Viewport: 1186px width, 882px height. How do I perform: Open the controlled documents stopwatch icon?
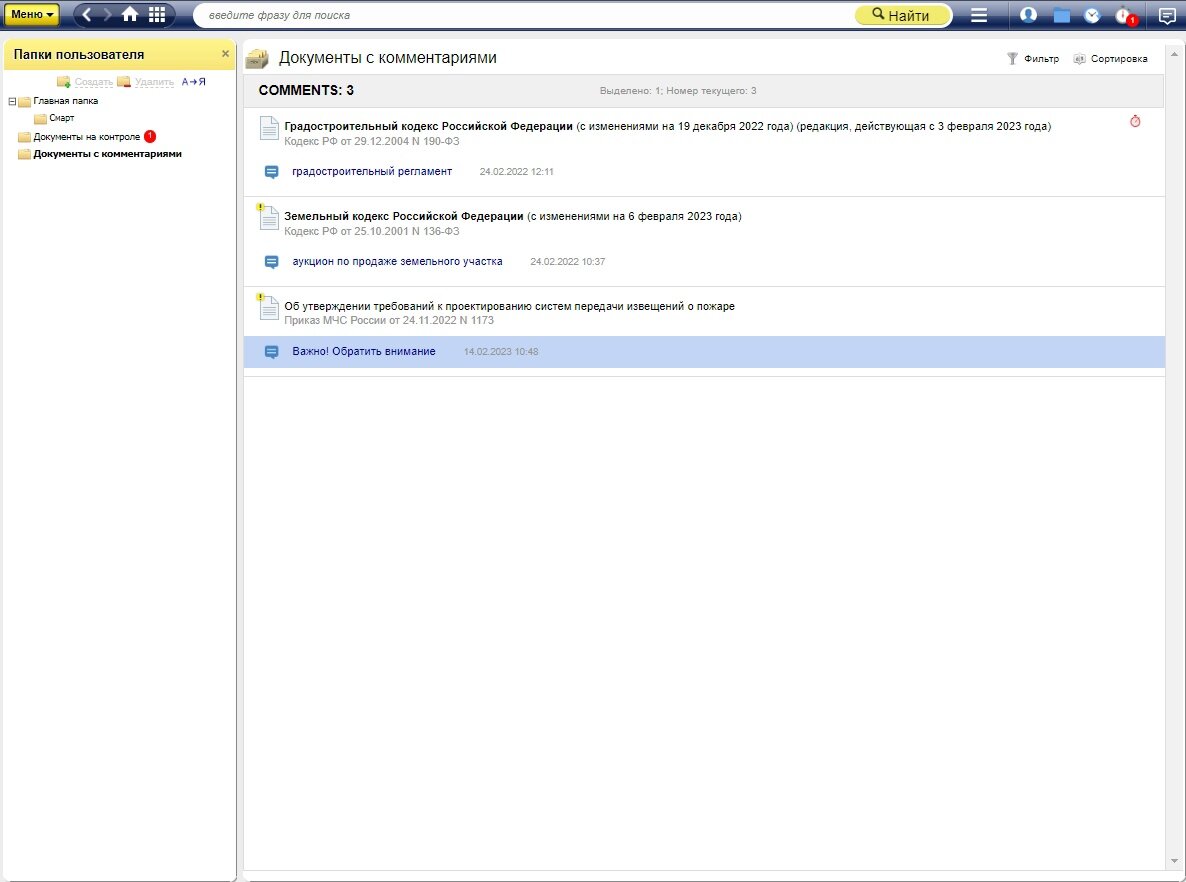1125,15
